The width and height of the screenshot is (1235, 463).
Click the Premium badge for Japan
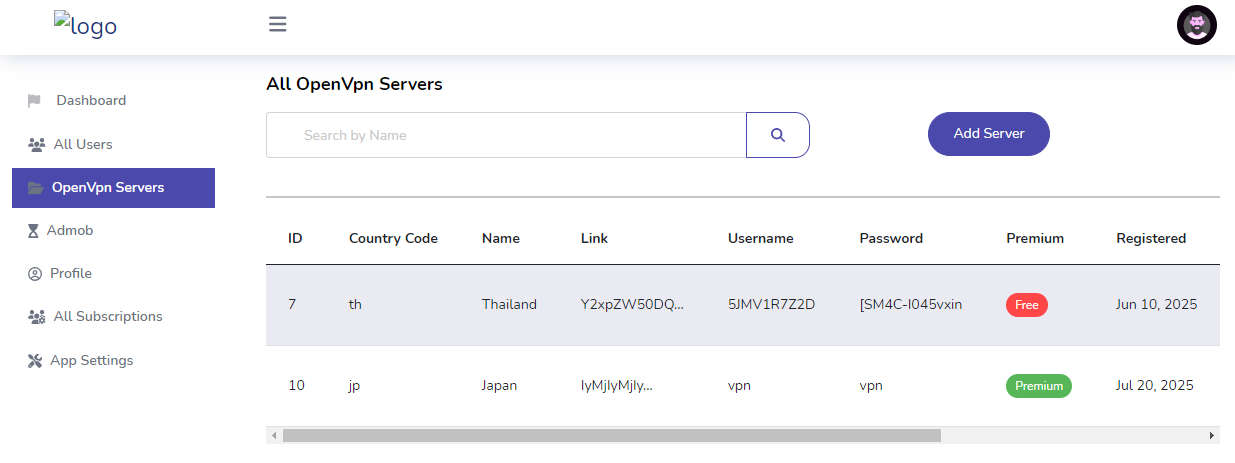(x=1039, y=386)
